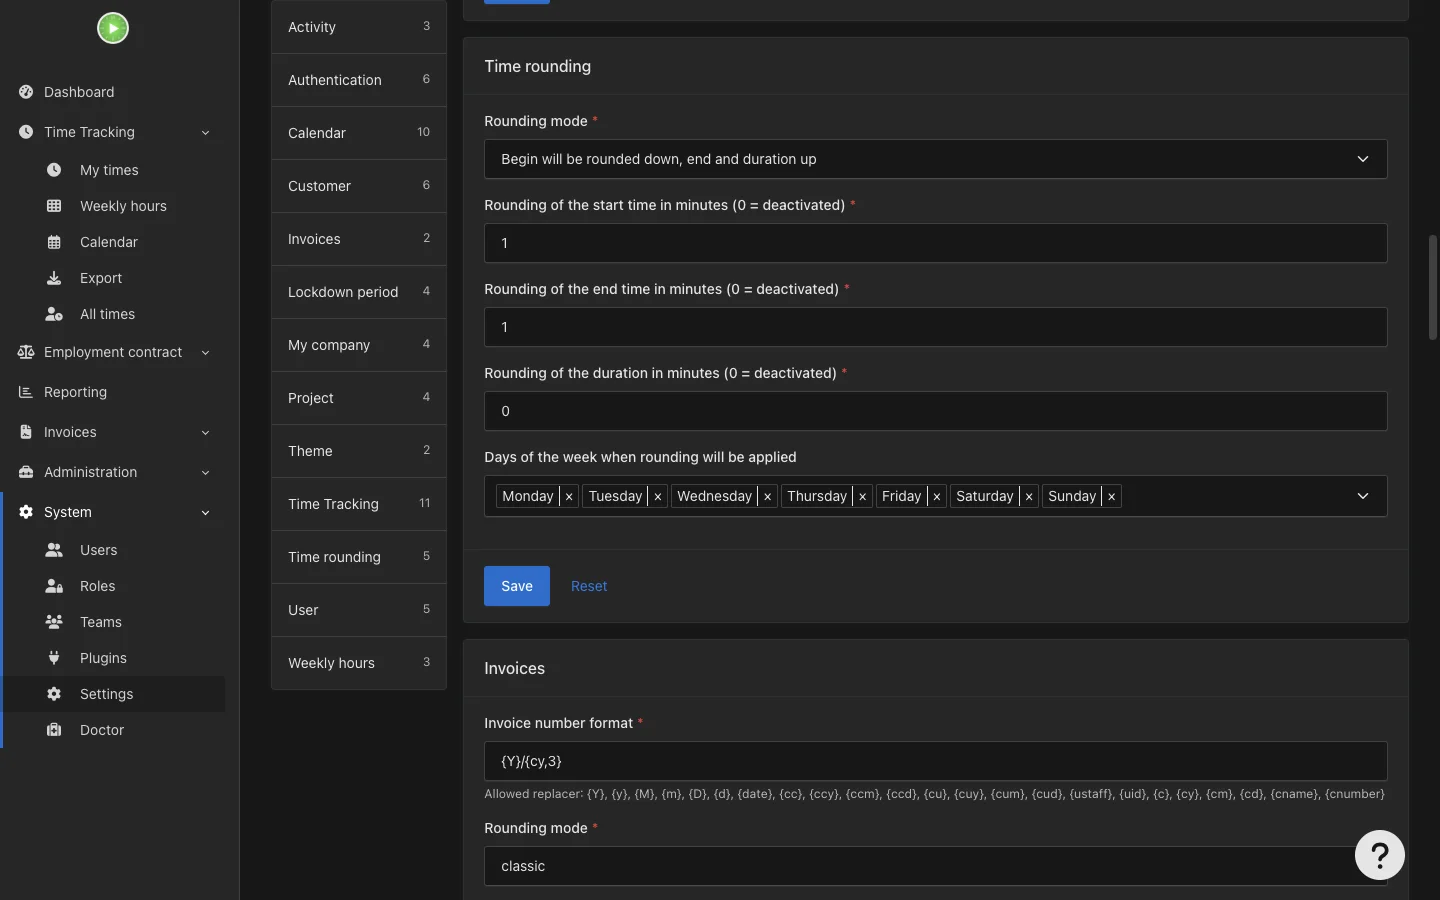This screenshot has width=1440, height=900.
Task: Click the System gear icon
Action: (x=26, y=512)
